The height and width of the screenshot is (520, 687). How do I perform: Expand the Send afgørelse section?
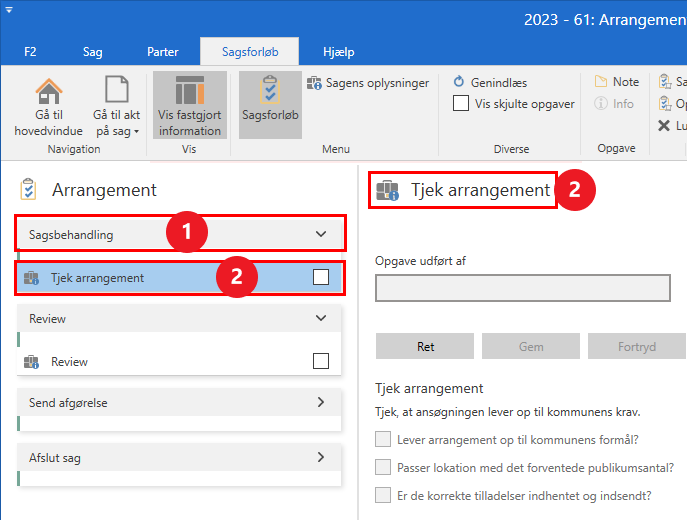pos(321,402)
